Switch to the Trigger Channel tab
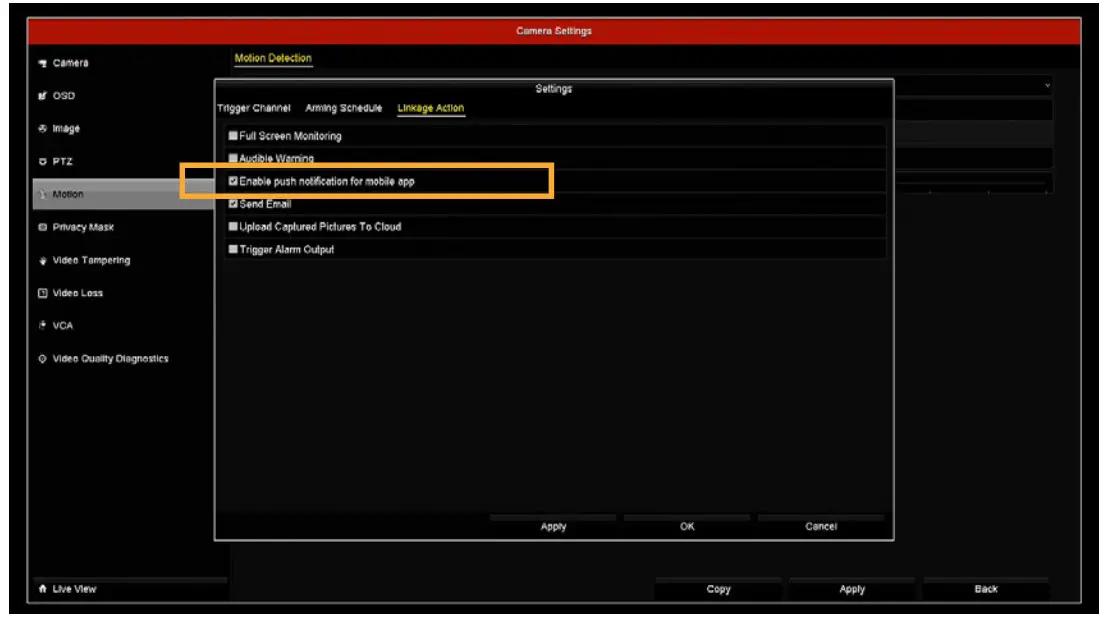1104x618 pixels. [253, 108]
